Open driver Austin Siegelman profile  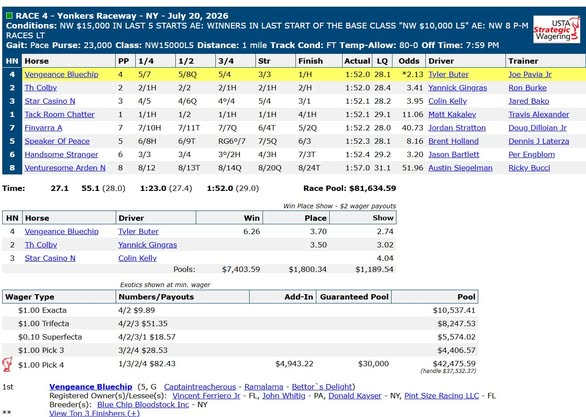pos(460,168)
